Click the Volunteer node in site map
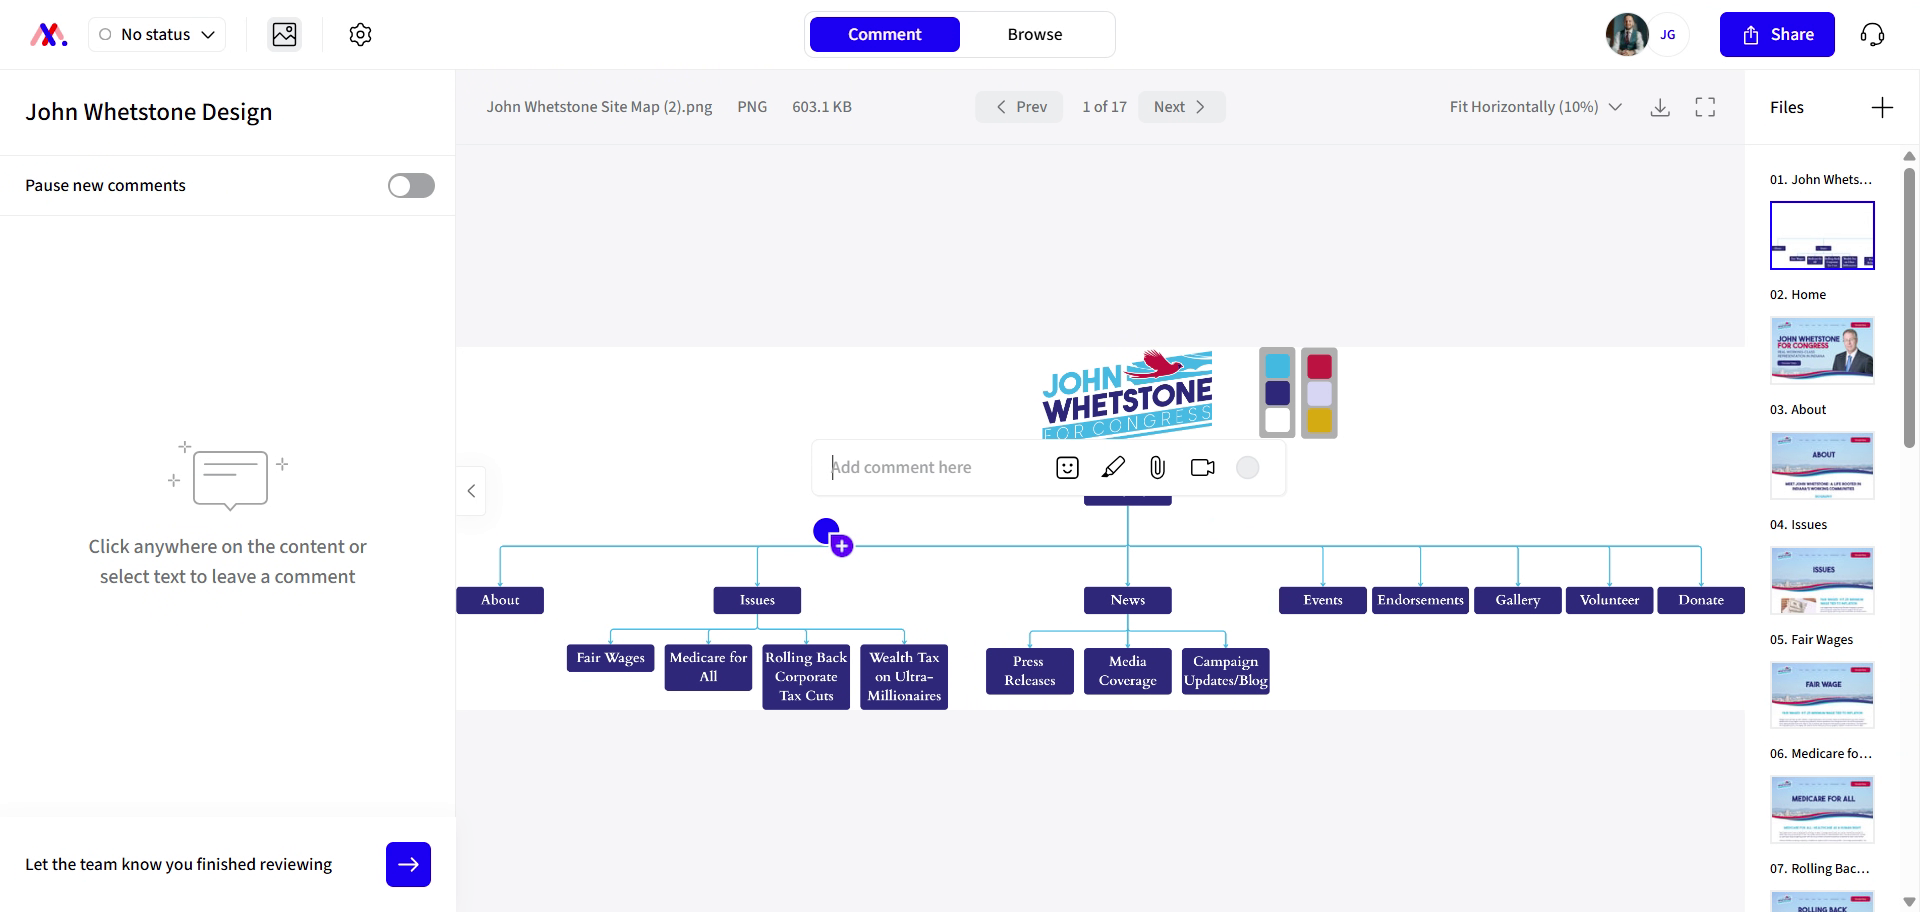The width and height of the screenshot is (1920, 912). tap(1609, 600)
